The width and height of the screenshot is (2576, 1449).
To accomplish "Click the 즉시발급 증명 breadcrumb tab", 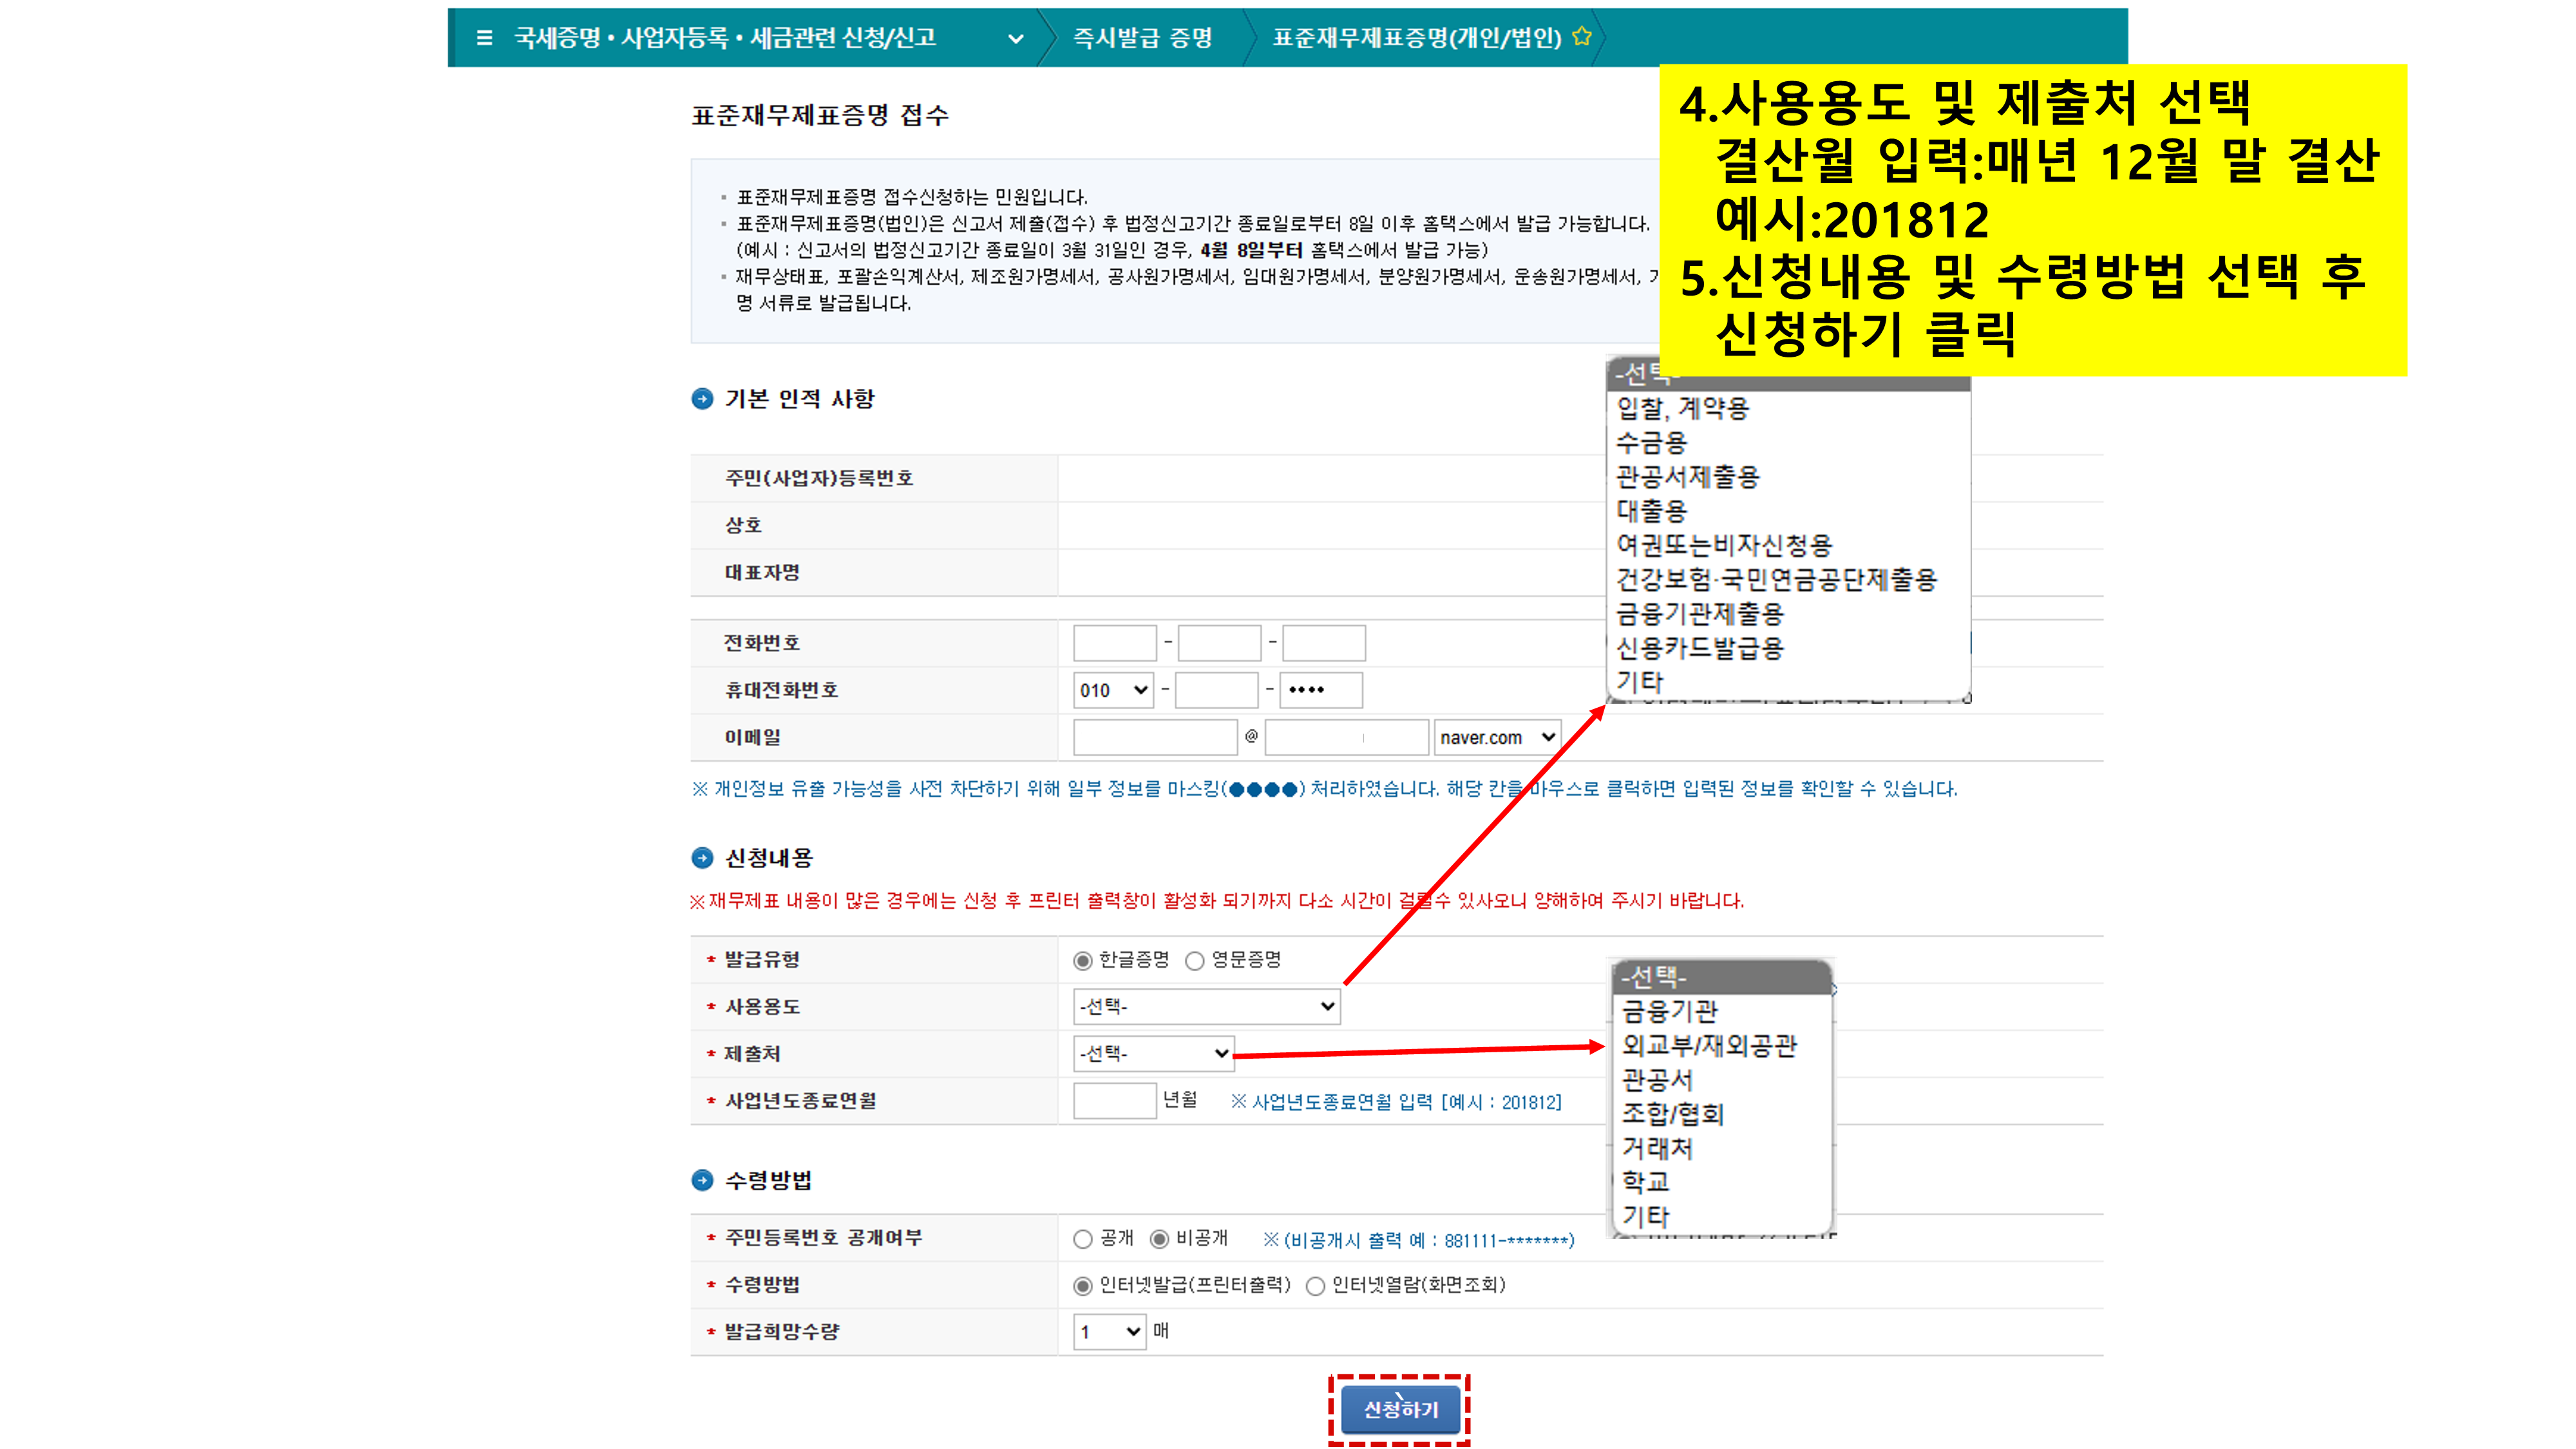I will (1142, 38).
